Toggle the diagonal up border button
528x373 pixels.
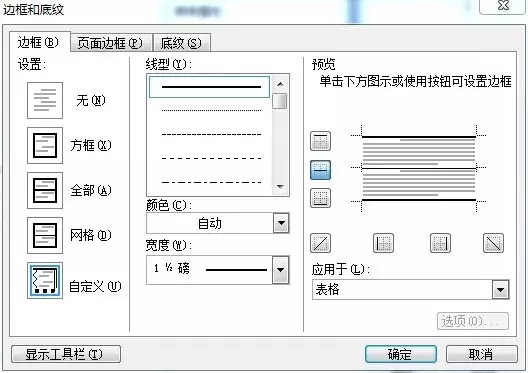click(x=320, y=243)
